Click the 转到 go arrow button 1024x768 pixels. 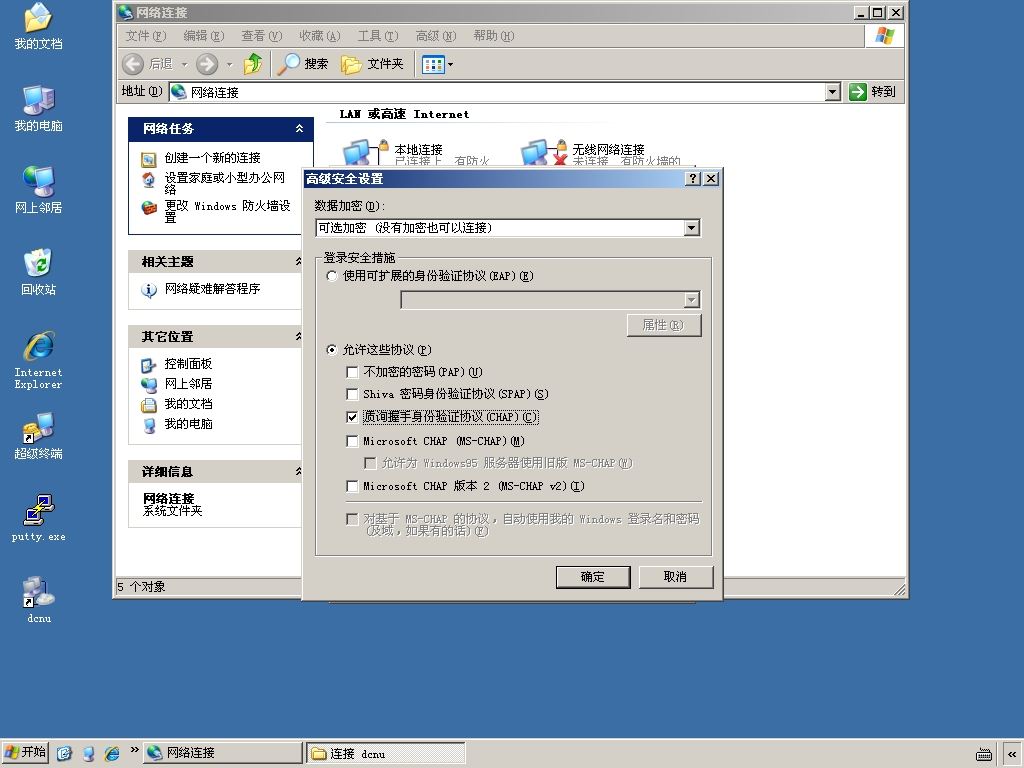(872, 91)
